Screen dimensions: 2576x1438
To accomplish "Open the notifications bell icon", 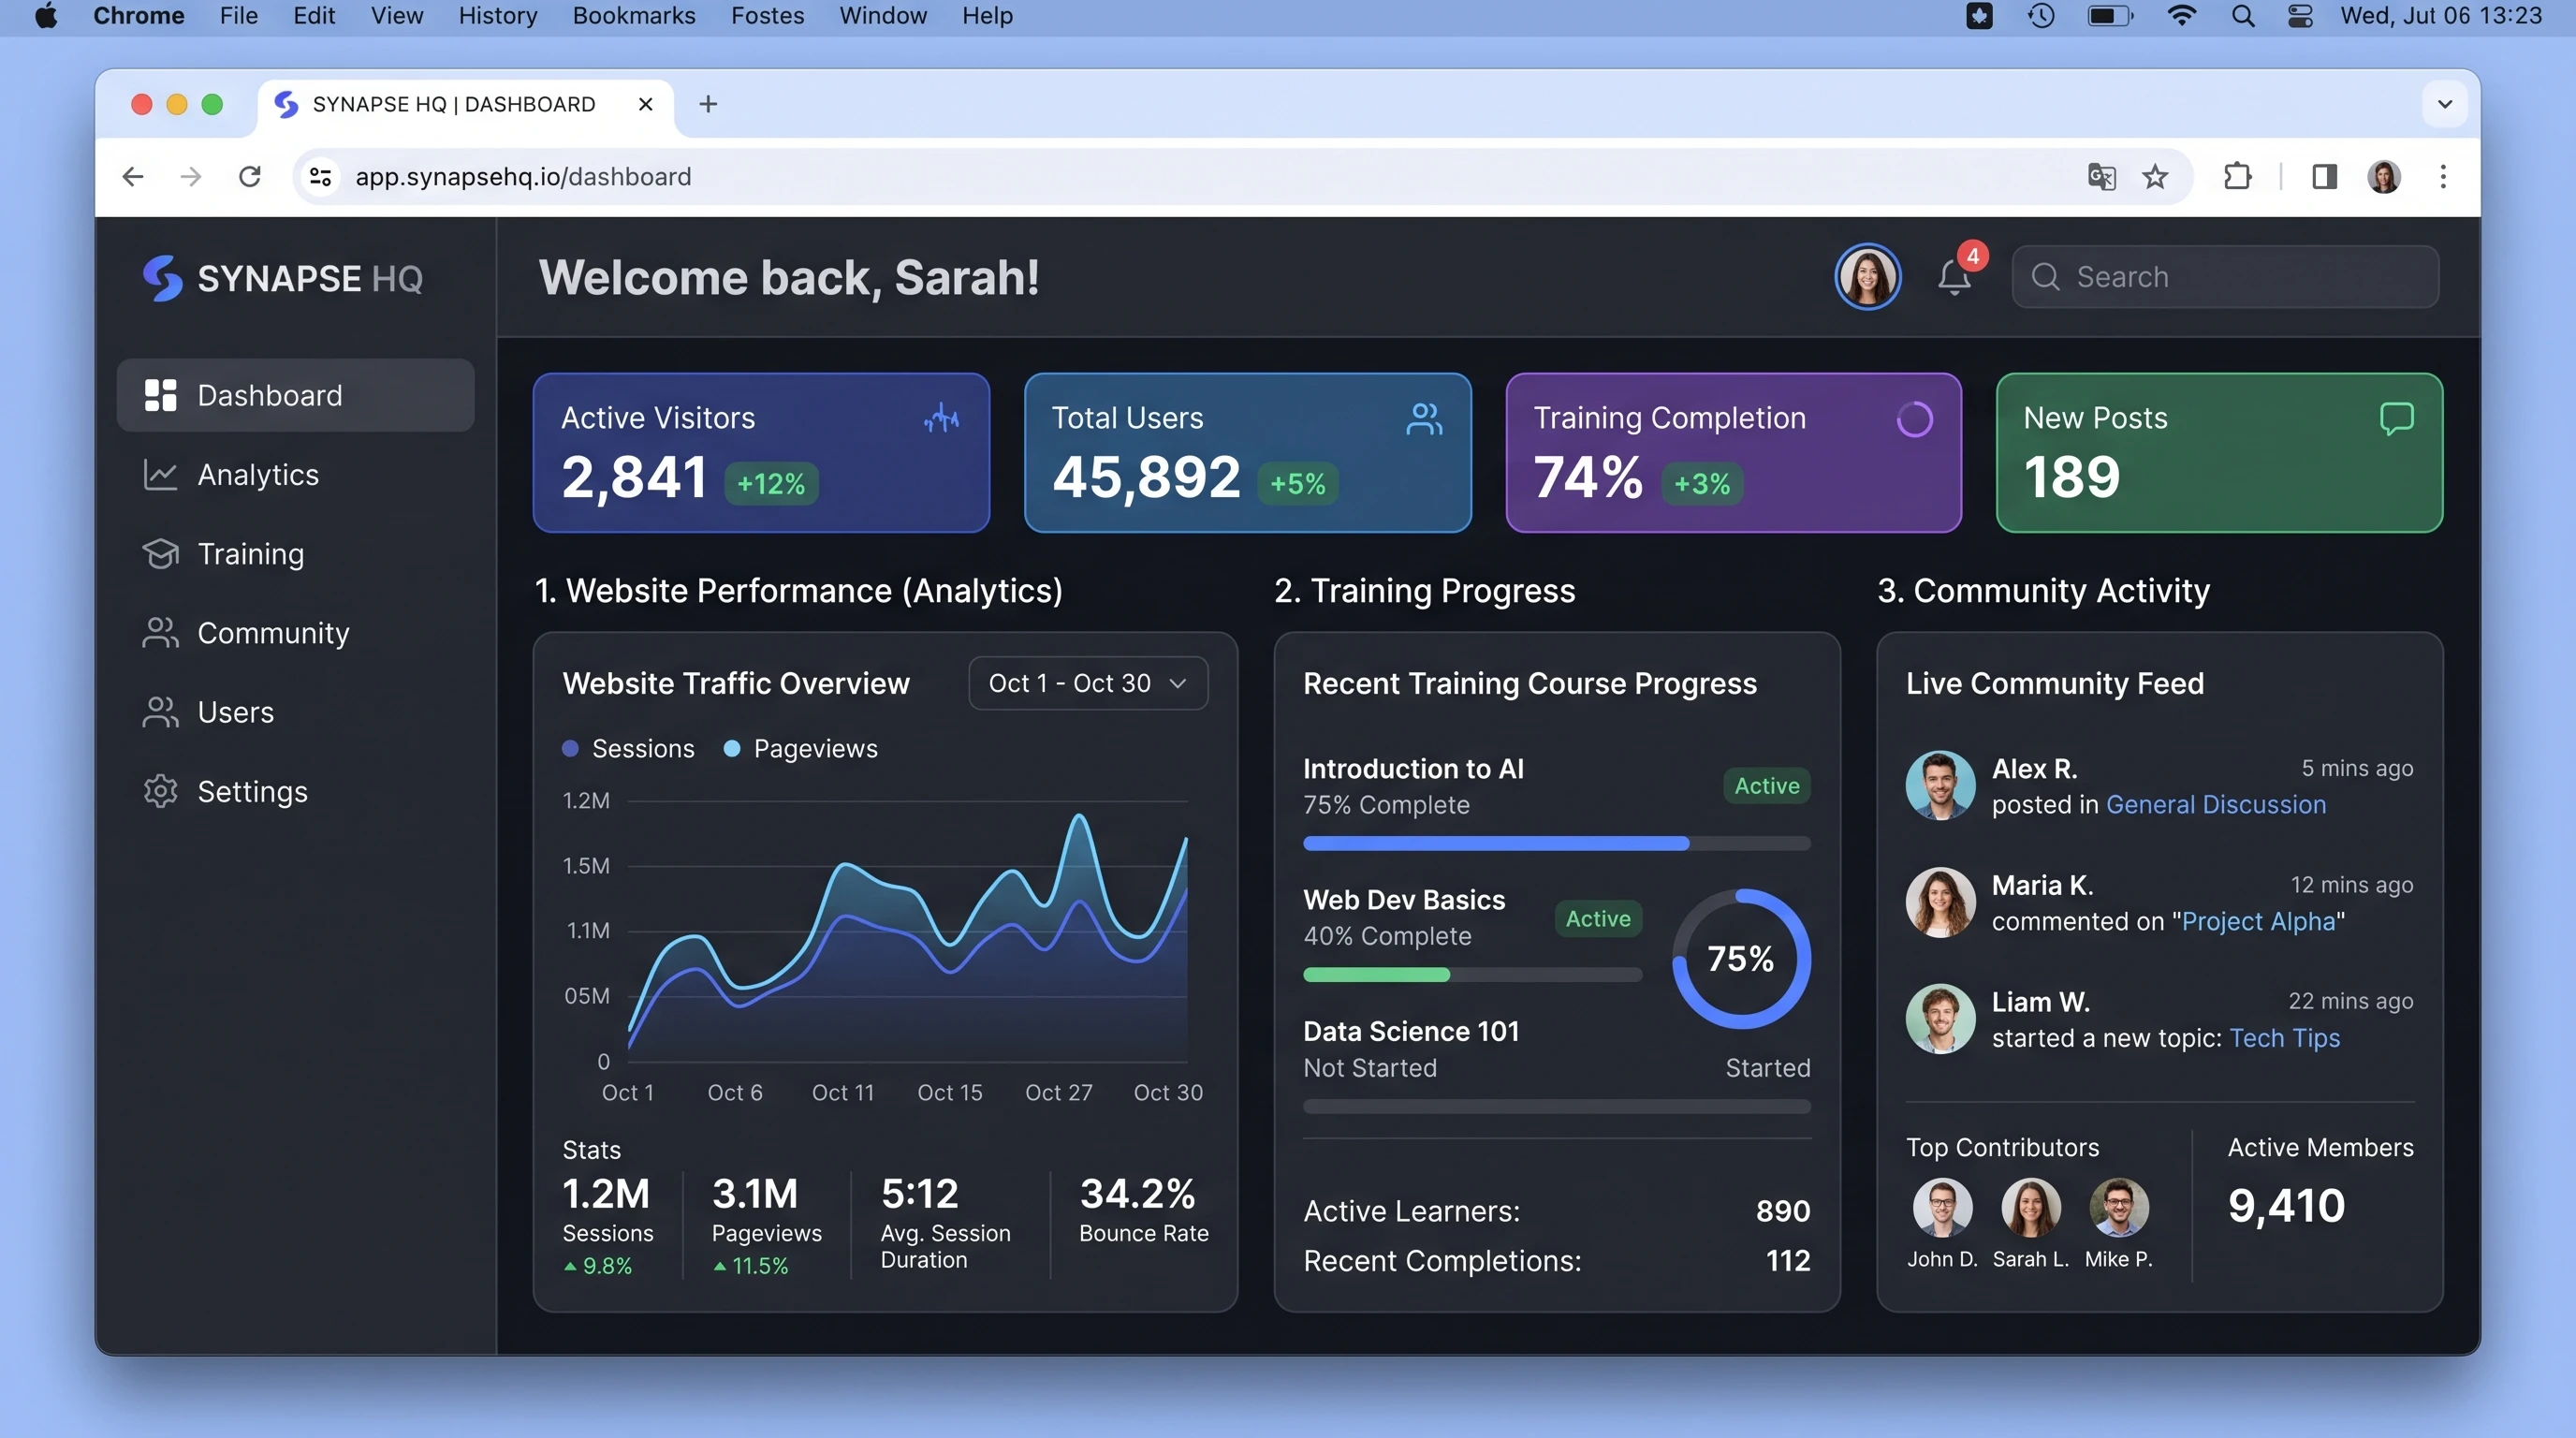I will click(x=1954, y=276).
